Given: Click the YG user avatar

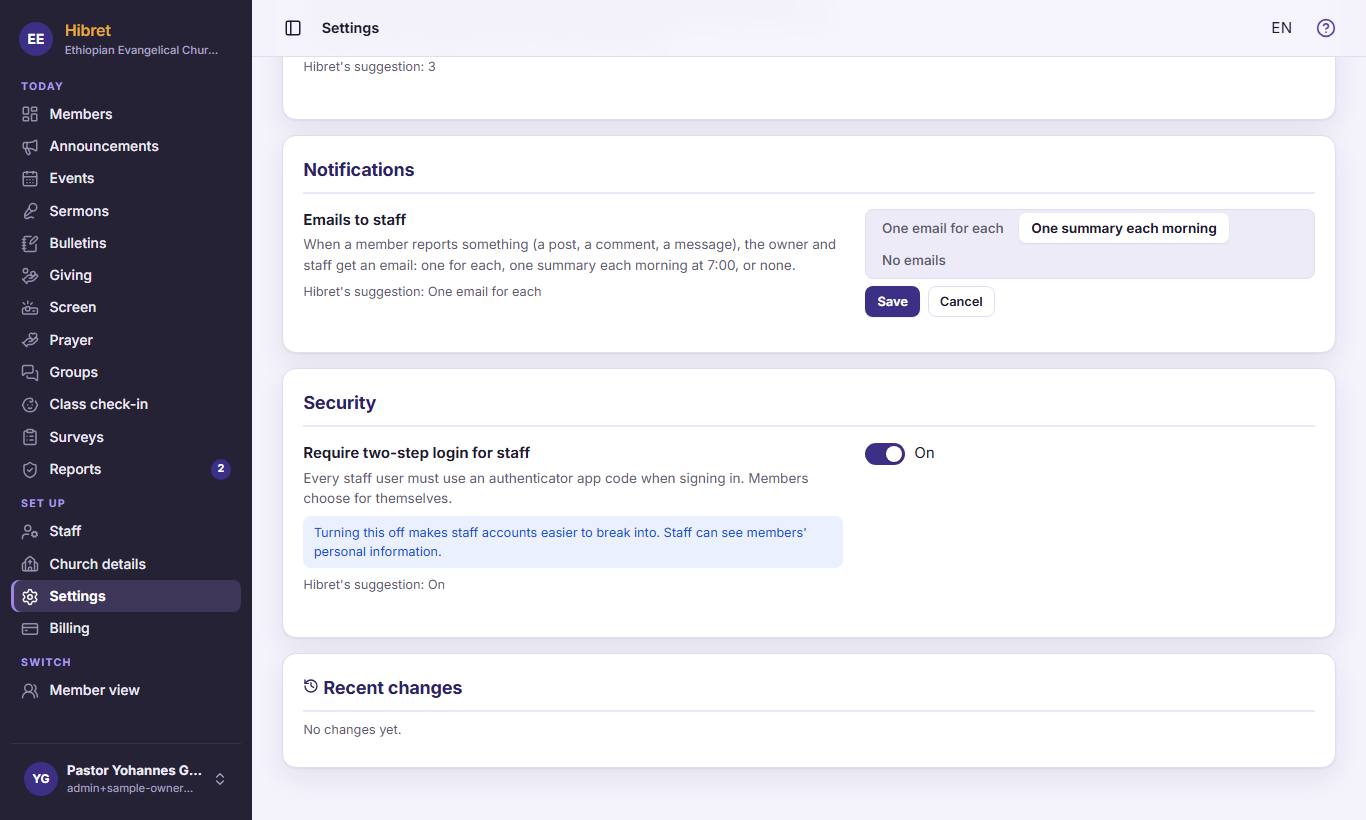Looking at the screenshot, I should pos(41,779).
